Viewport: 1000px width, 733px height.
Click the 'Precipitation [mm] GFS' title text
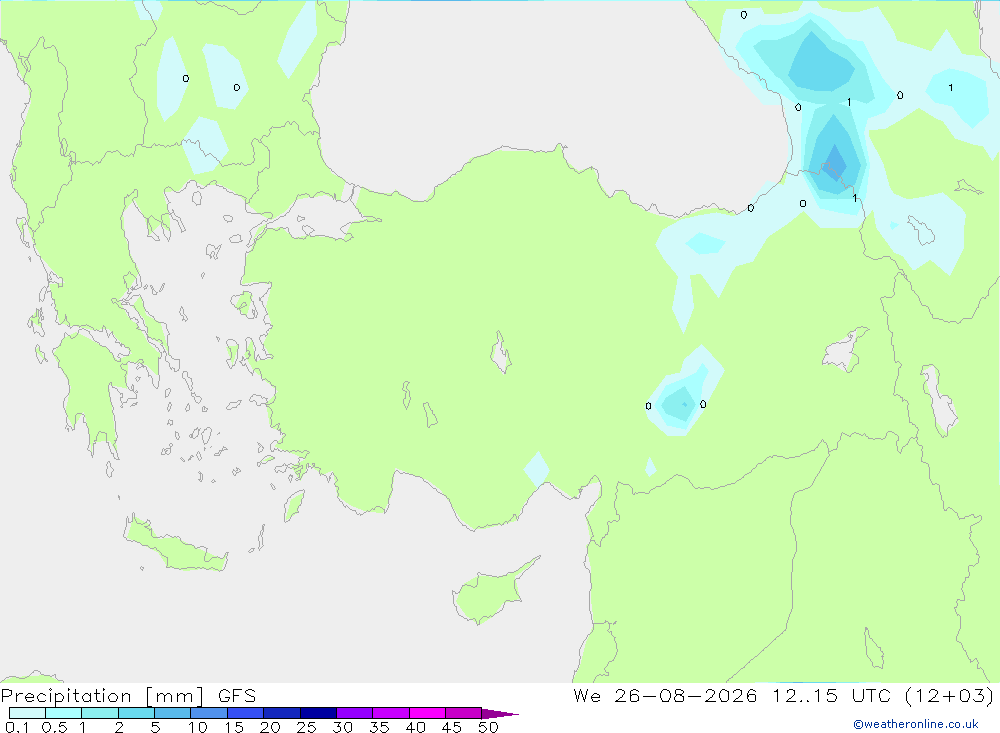[x=128, y=695]
